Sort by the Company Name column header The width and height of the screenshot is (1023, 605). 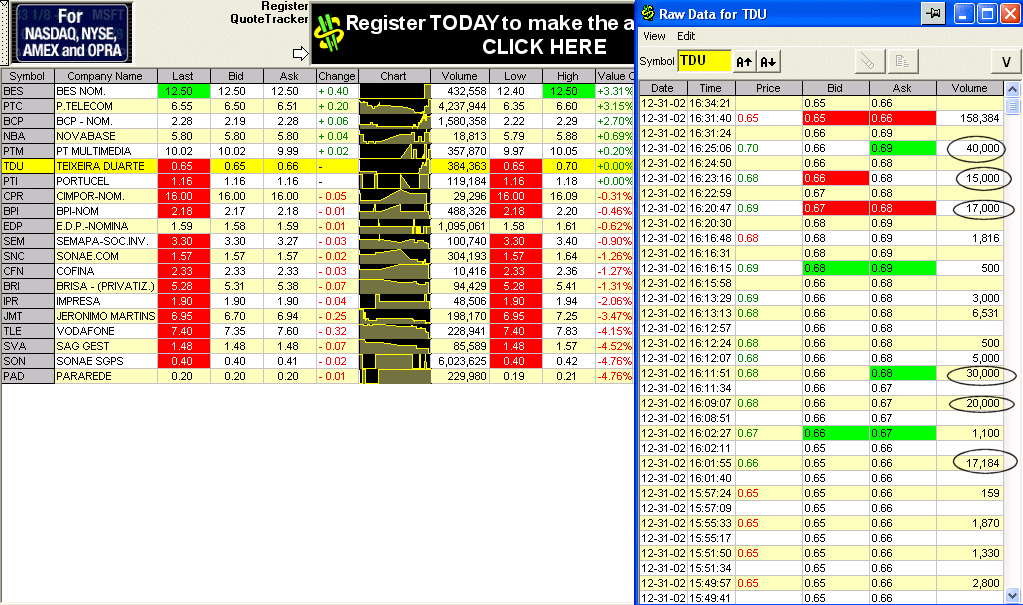105,76
